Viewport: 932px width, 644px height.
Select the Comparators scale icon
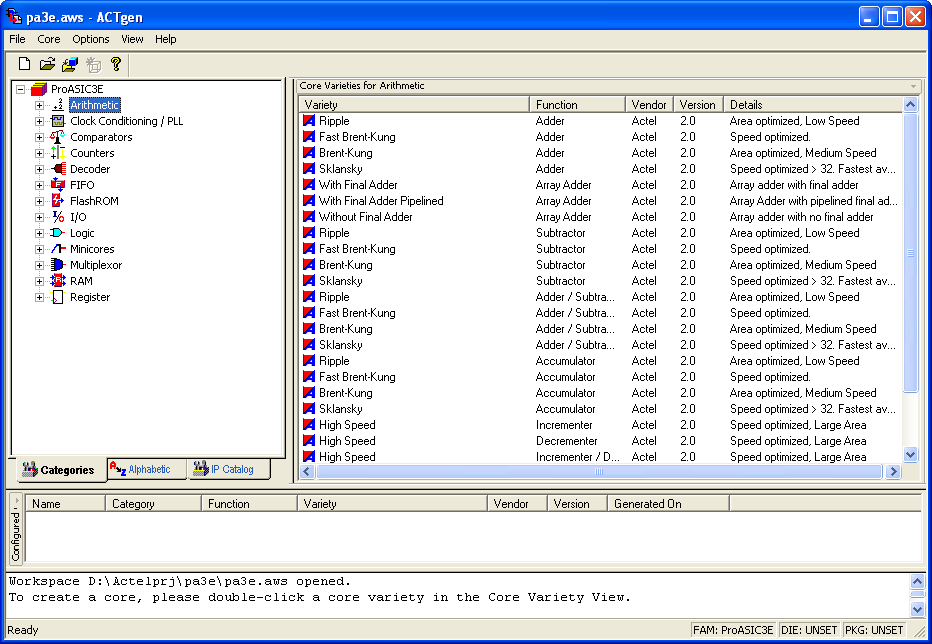point(58,137)
